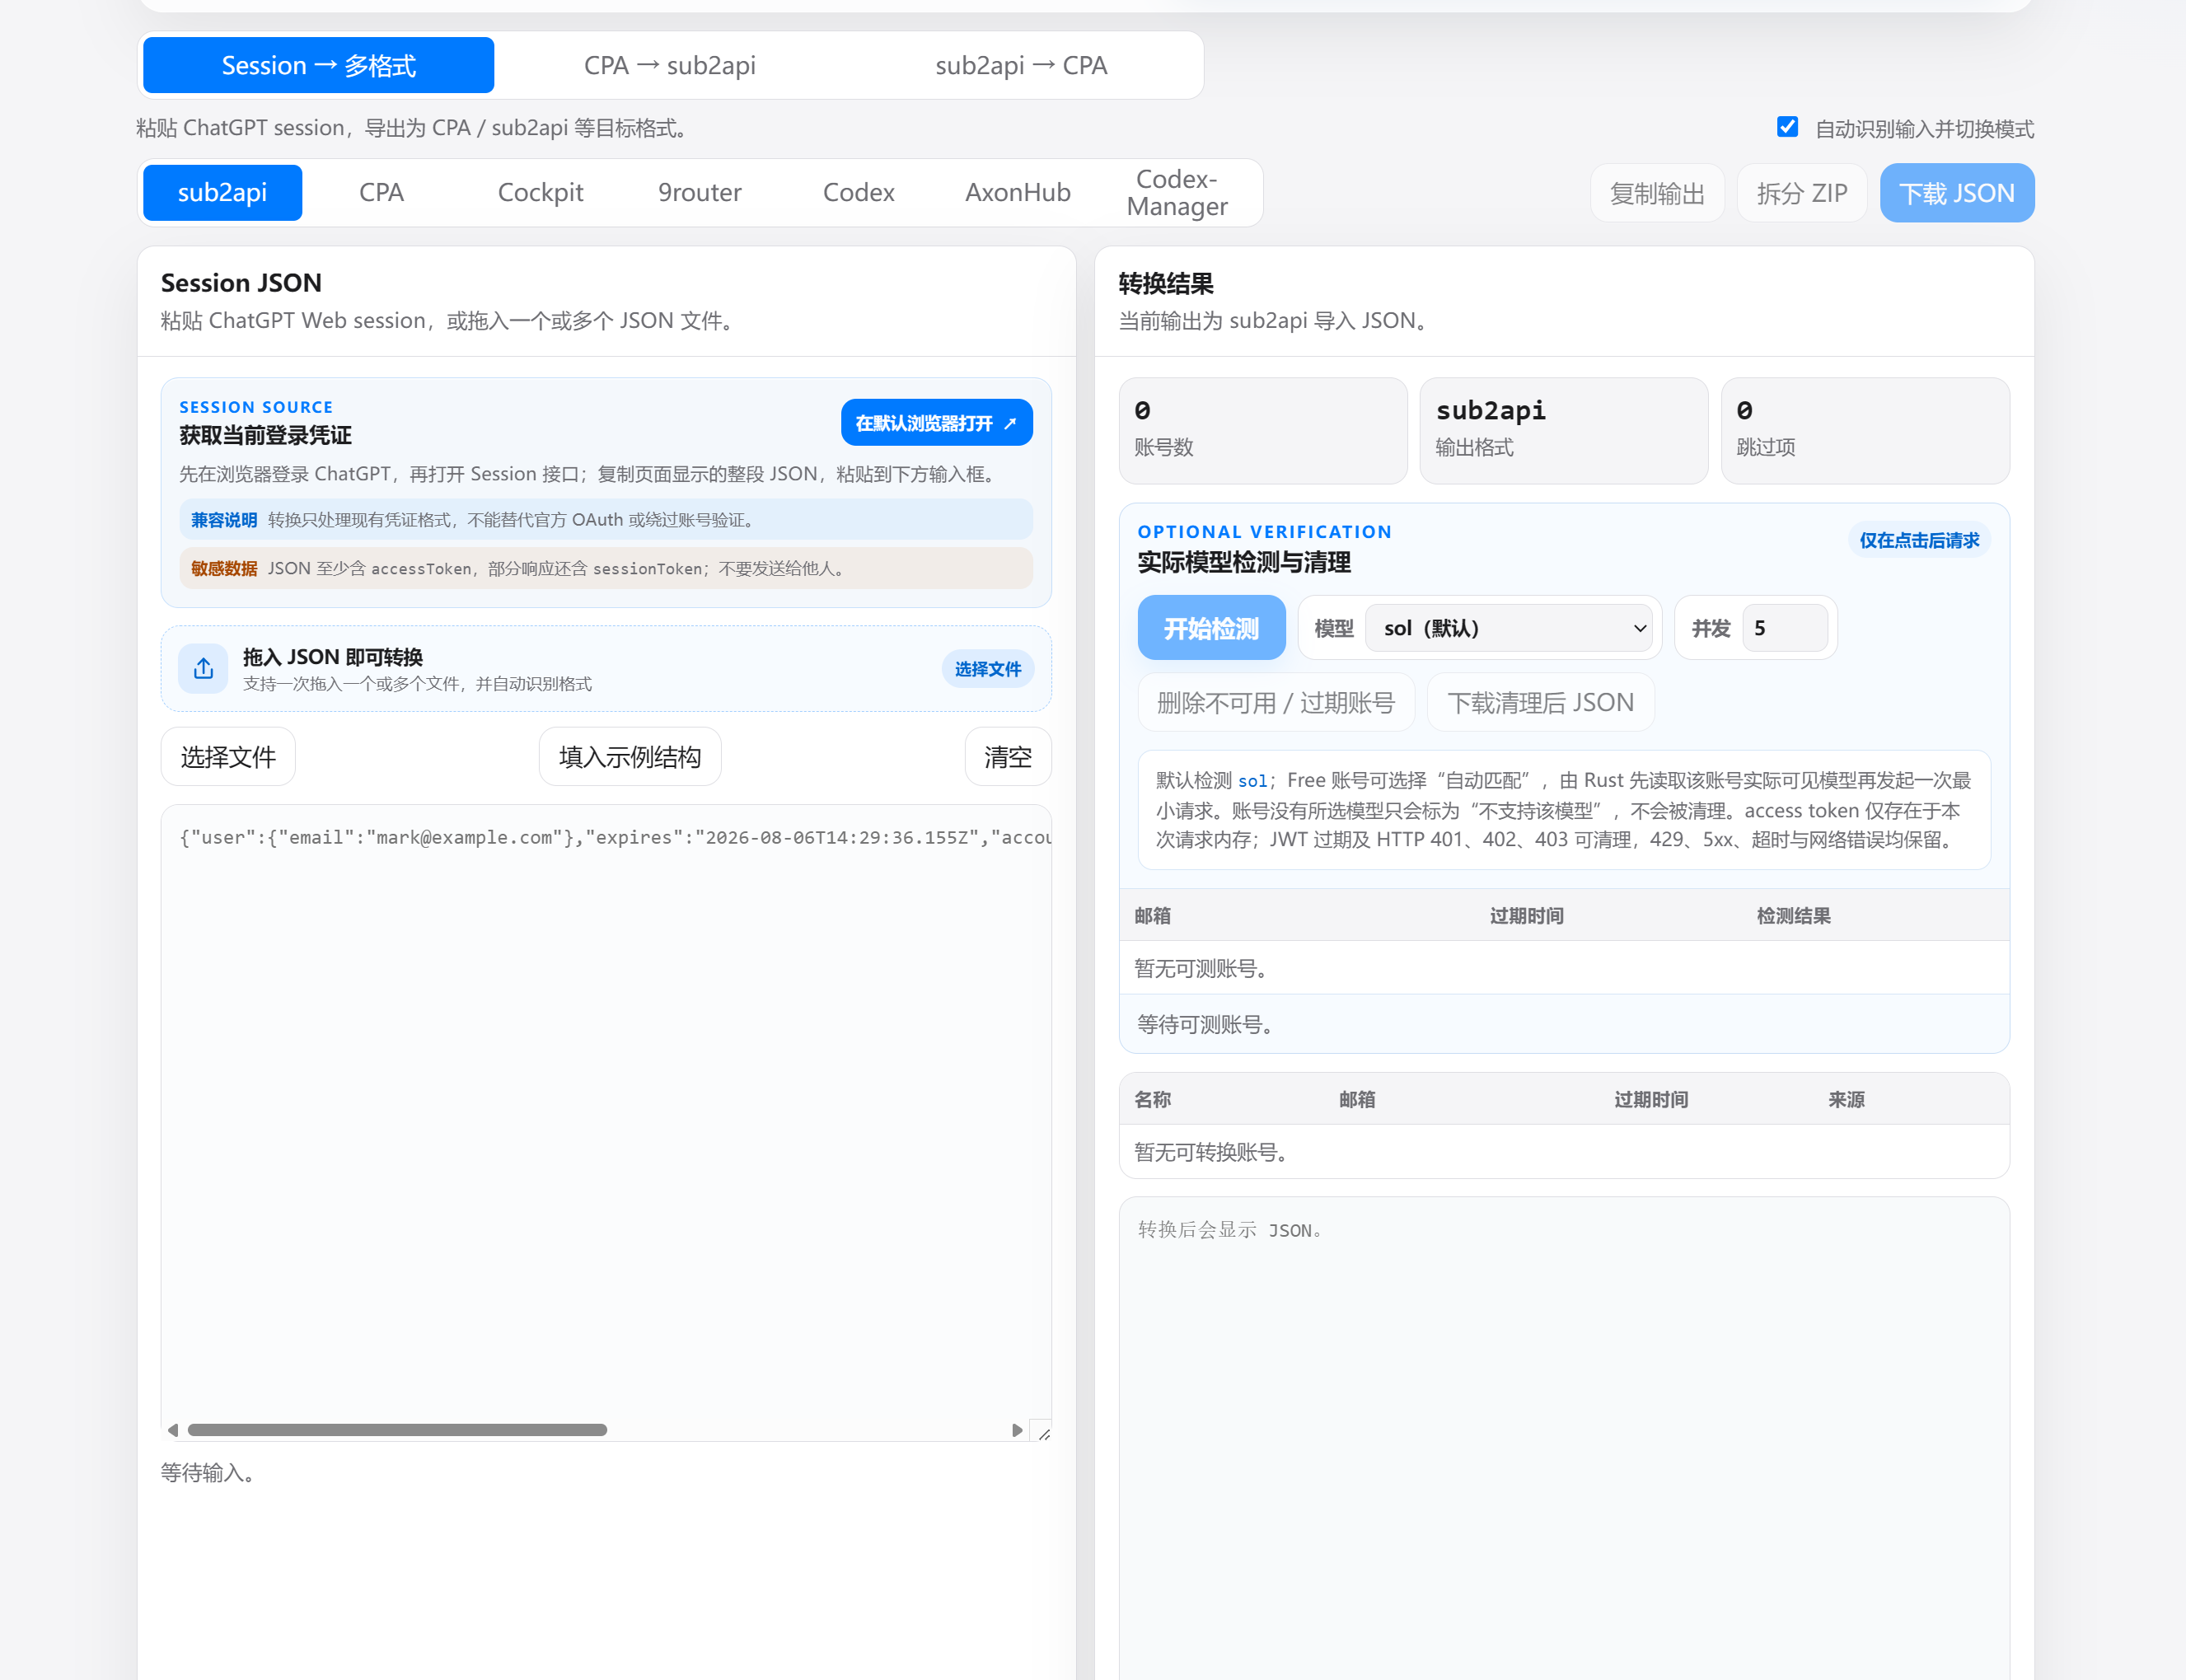Click the 兼容说明 notice
Image resolution: width=2186 pixels, height=1680 pixels.
pyautogui.click(x=606, y=520)
